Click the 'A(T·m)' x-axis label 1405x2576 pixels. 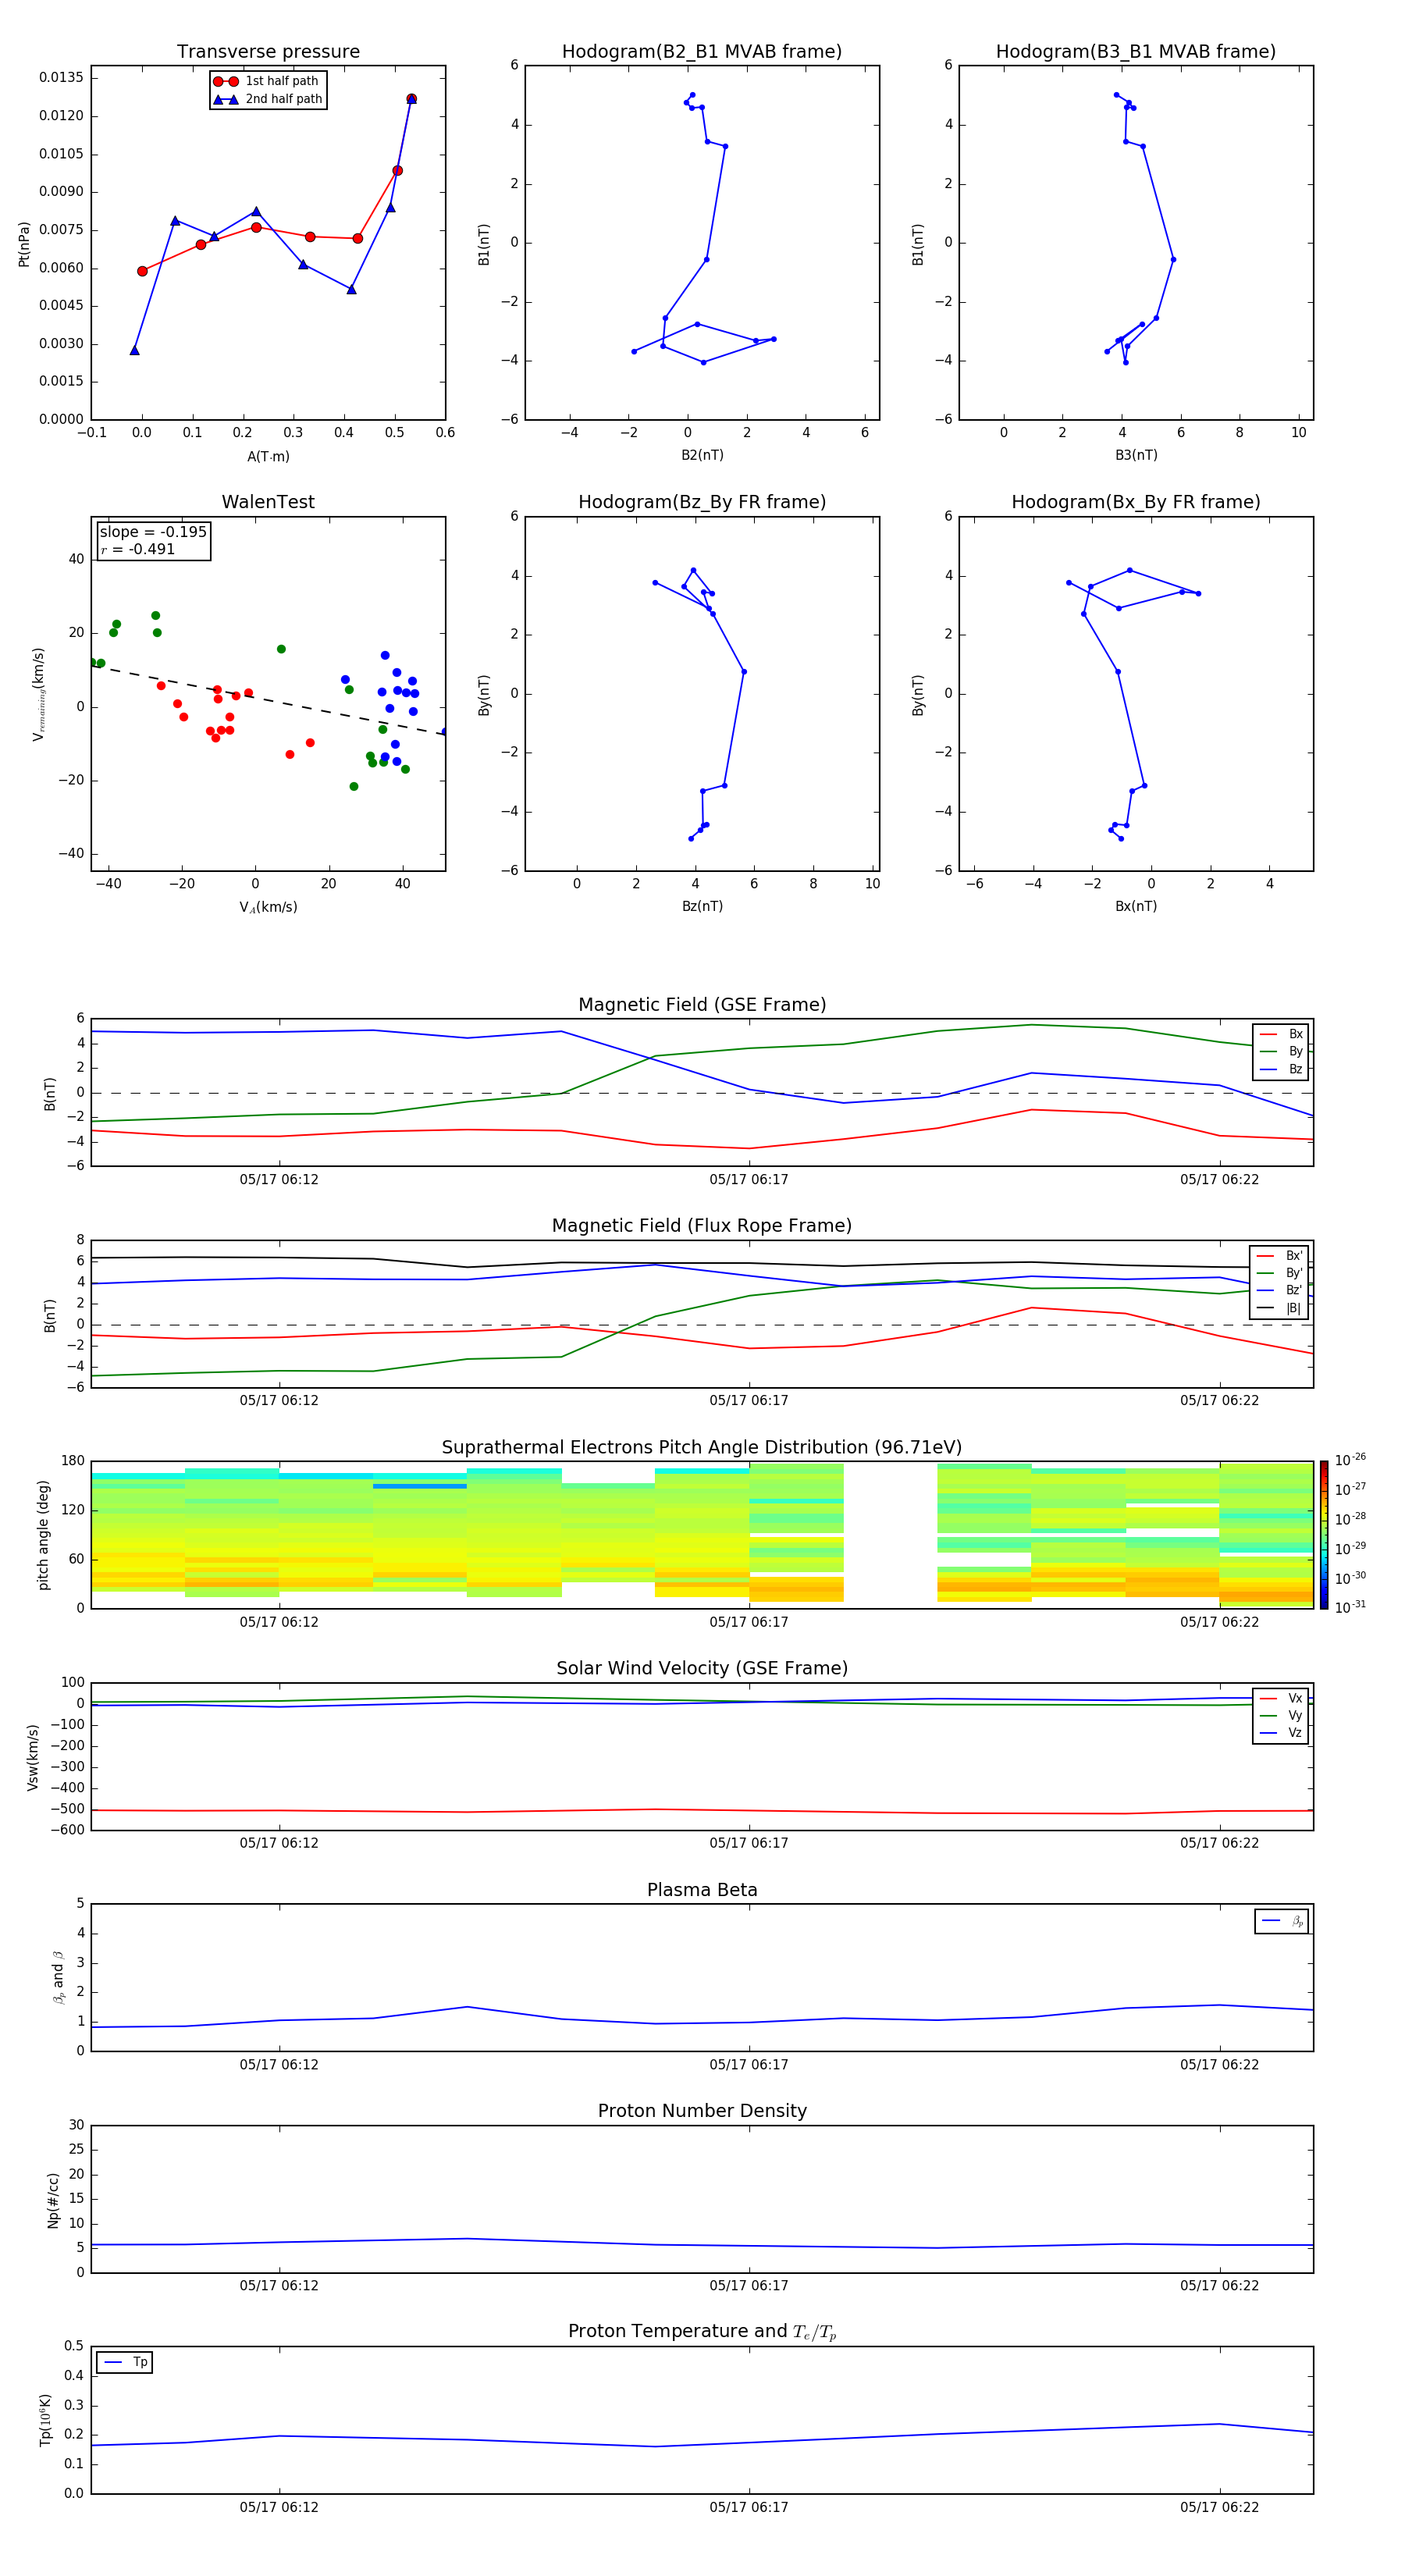[268, 457]
